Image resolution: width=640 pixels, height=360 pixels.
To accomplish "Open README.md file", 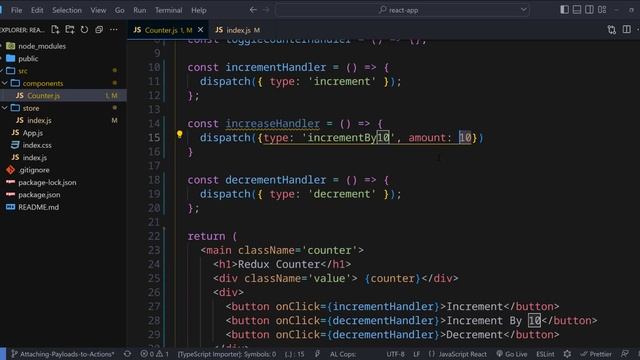I will [x=38, y=207].
